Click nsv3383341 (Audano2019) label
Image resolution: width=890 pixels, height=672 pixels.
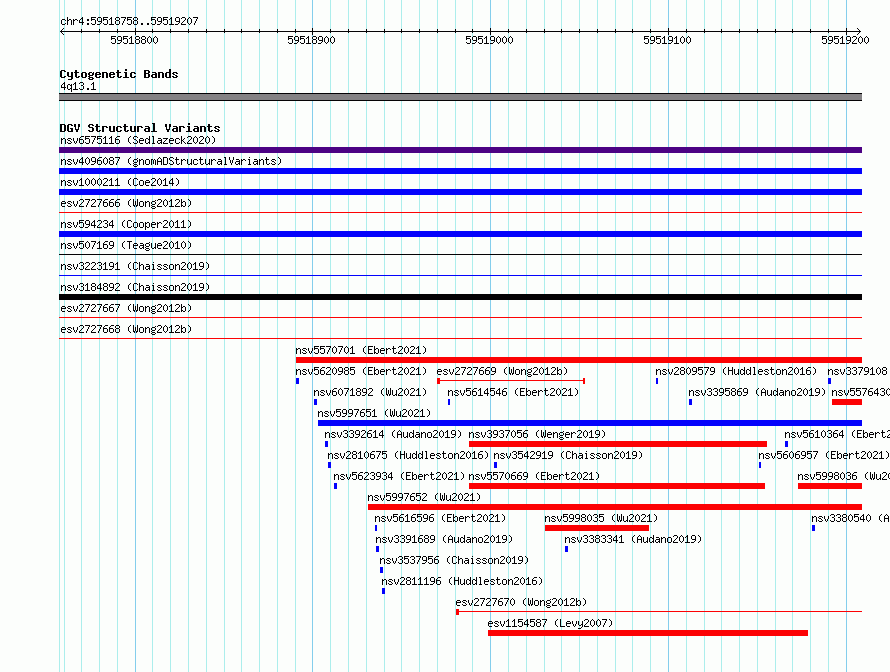pos(633,539)
